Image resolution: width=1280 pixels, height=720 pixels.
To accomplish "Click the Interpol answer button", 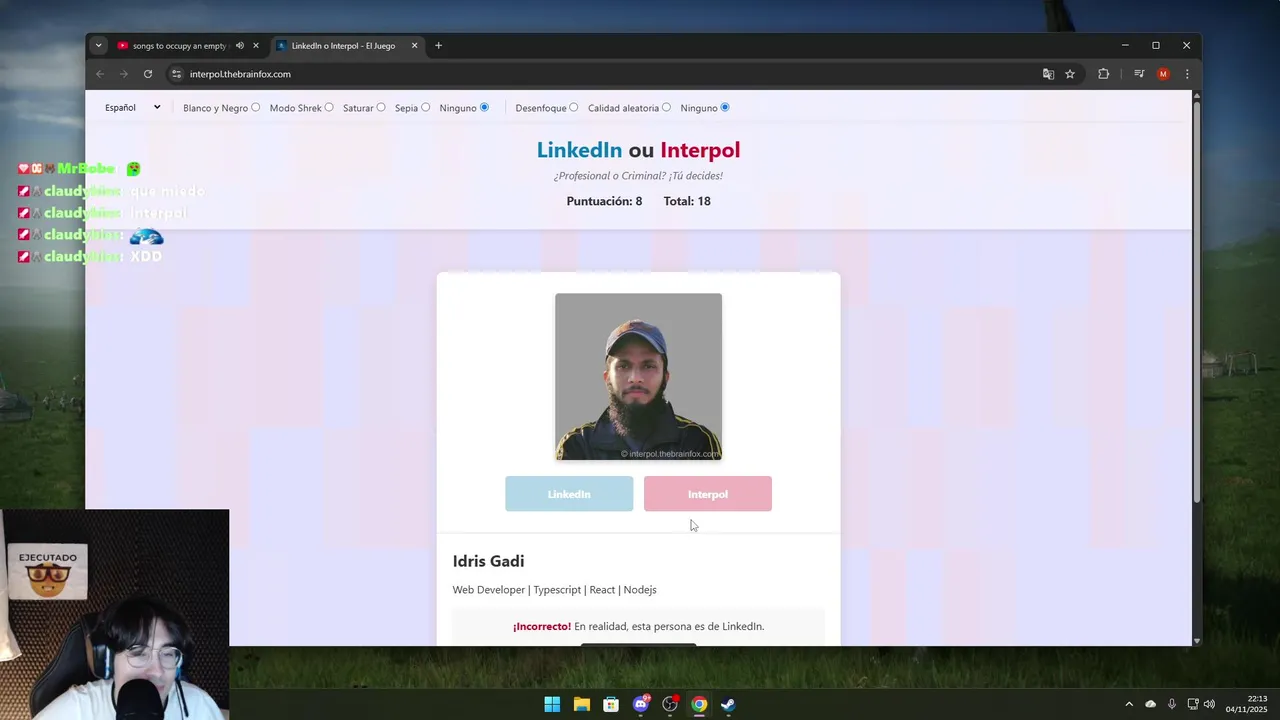I will 708,494.
